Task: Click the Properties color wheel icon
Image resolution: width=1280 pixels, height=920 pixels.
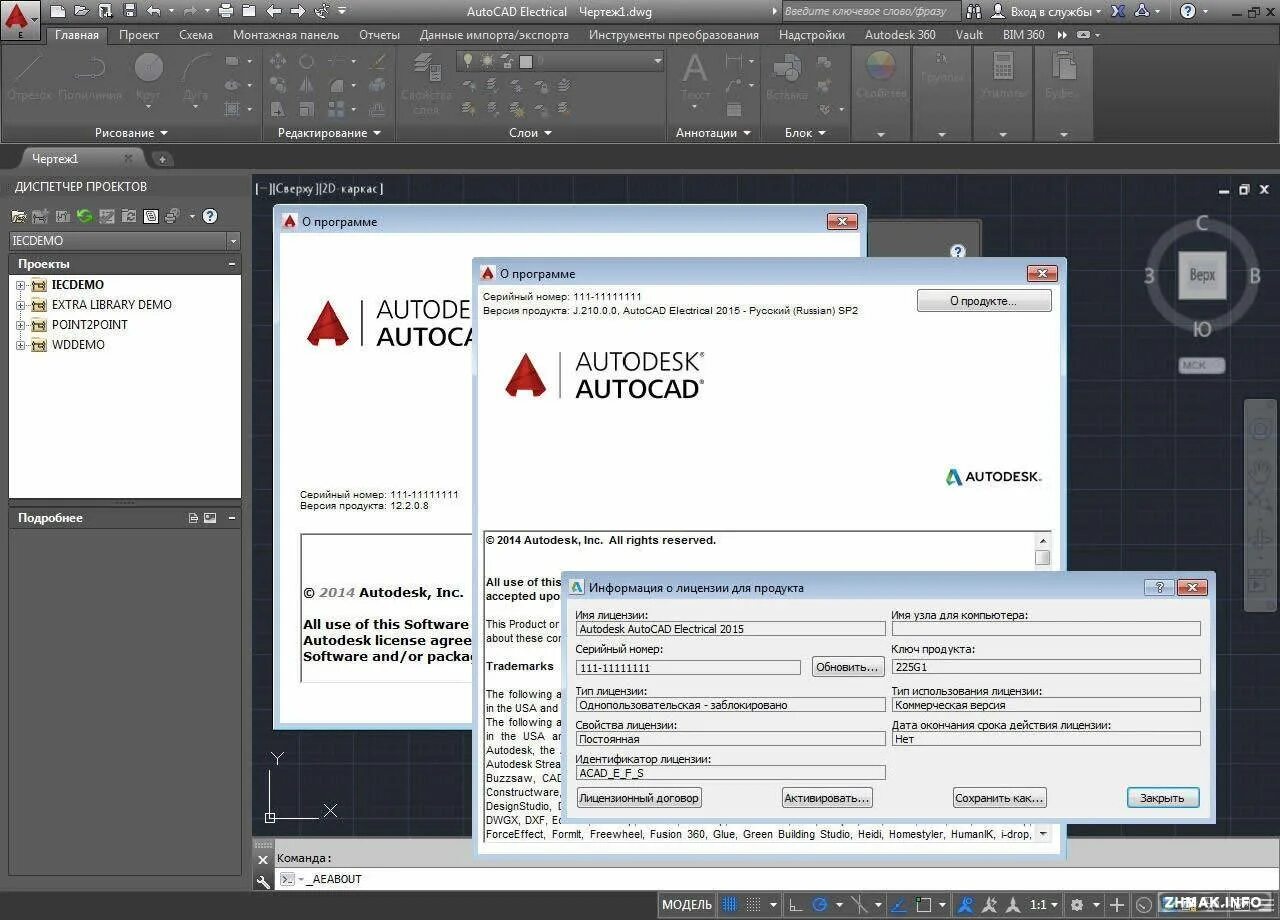Action: 880,66
